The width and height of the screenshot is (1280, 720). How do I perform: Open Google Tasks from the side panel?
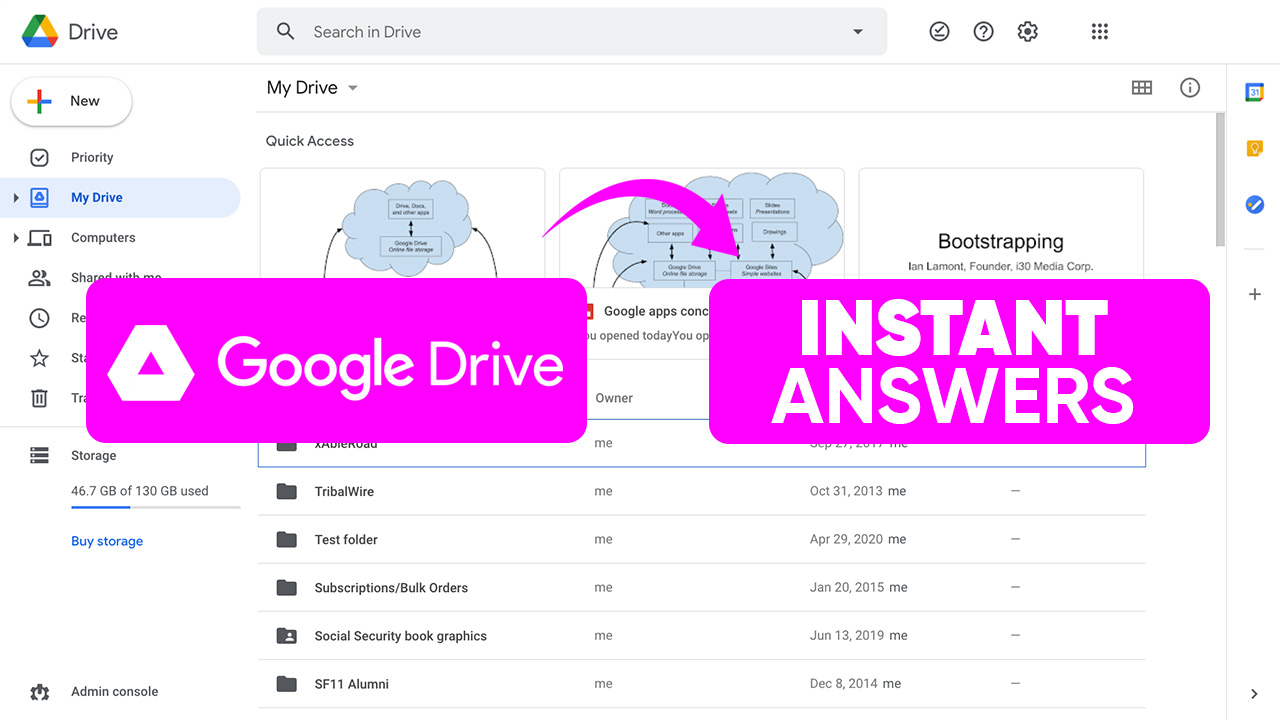point(1255,204)
